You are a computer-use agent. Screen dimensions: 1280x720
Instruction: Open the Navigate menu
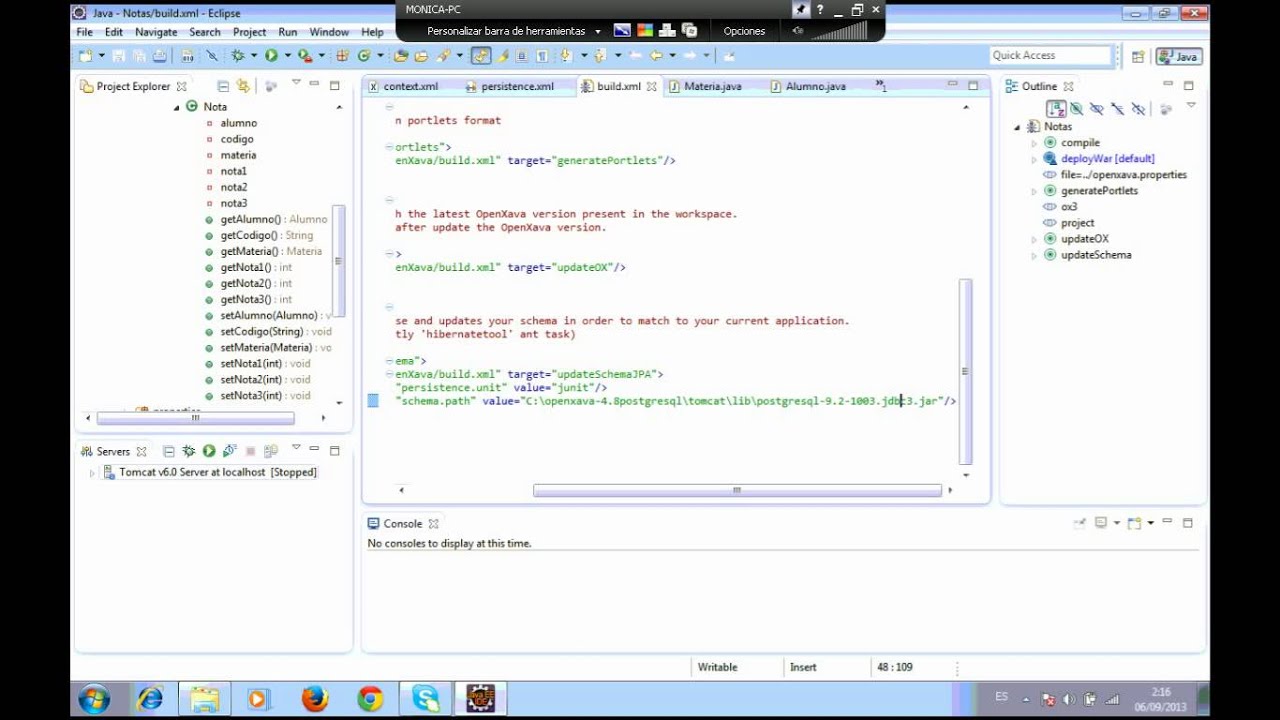156,32
